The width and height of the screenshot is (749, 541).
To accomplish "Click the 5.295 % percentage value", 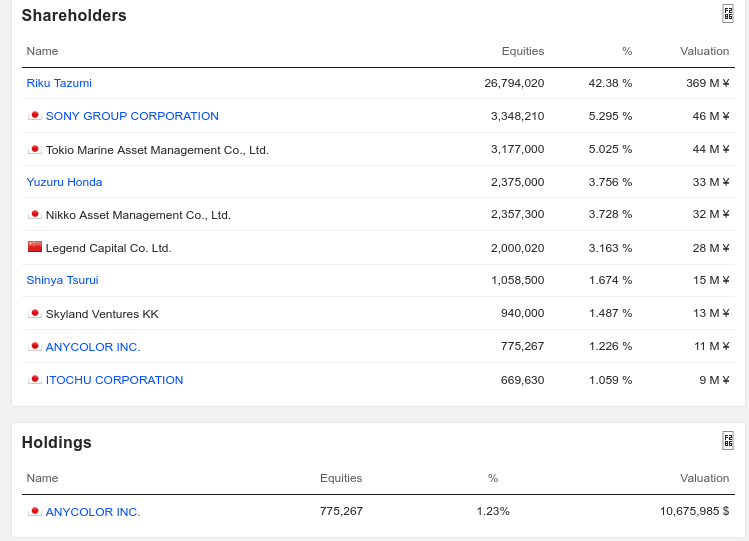I will (x=610, y=116).
